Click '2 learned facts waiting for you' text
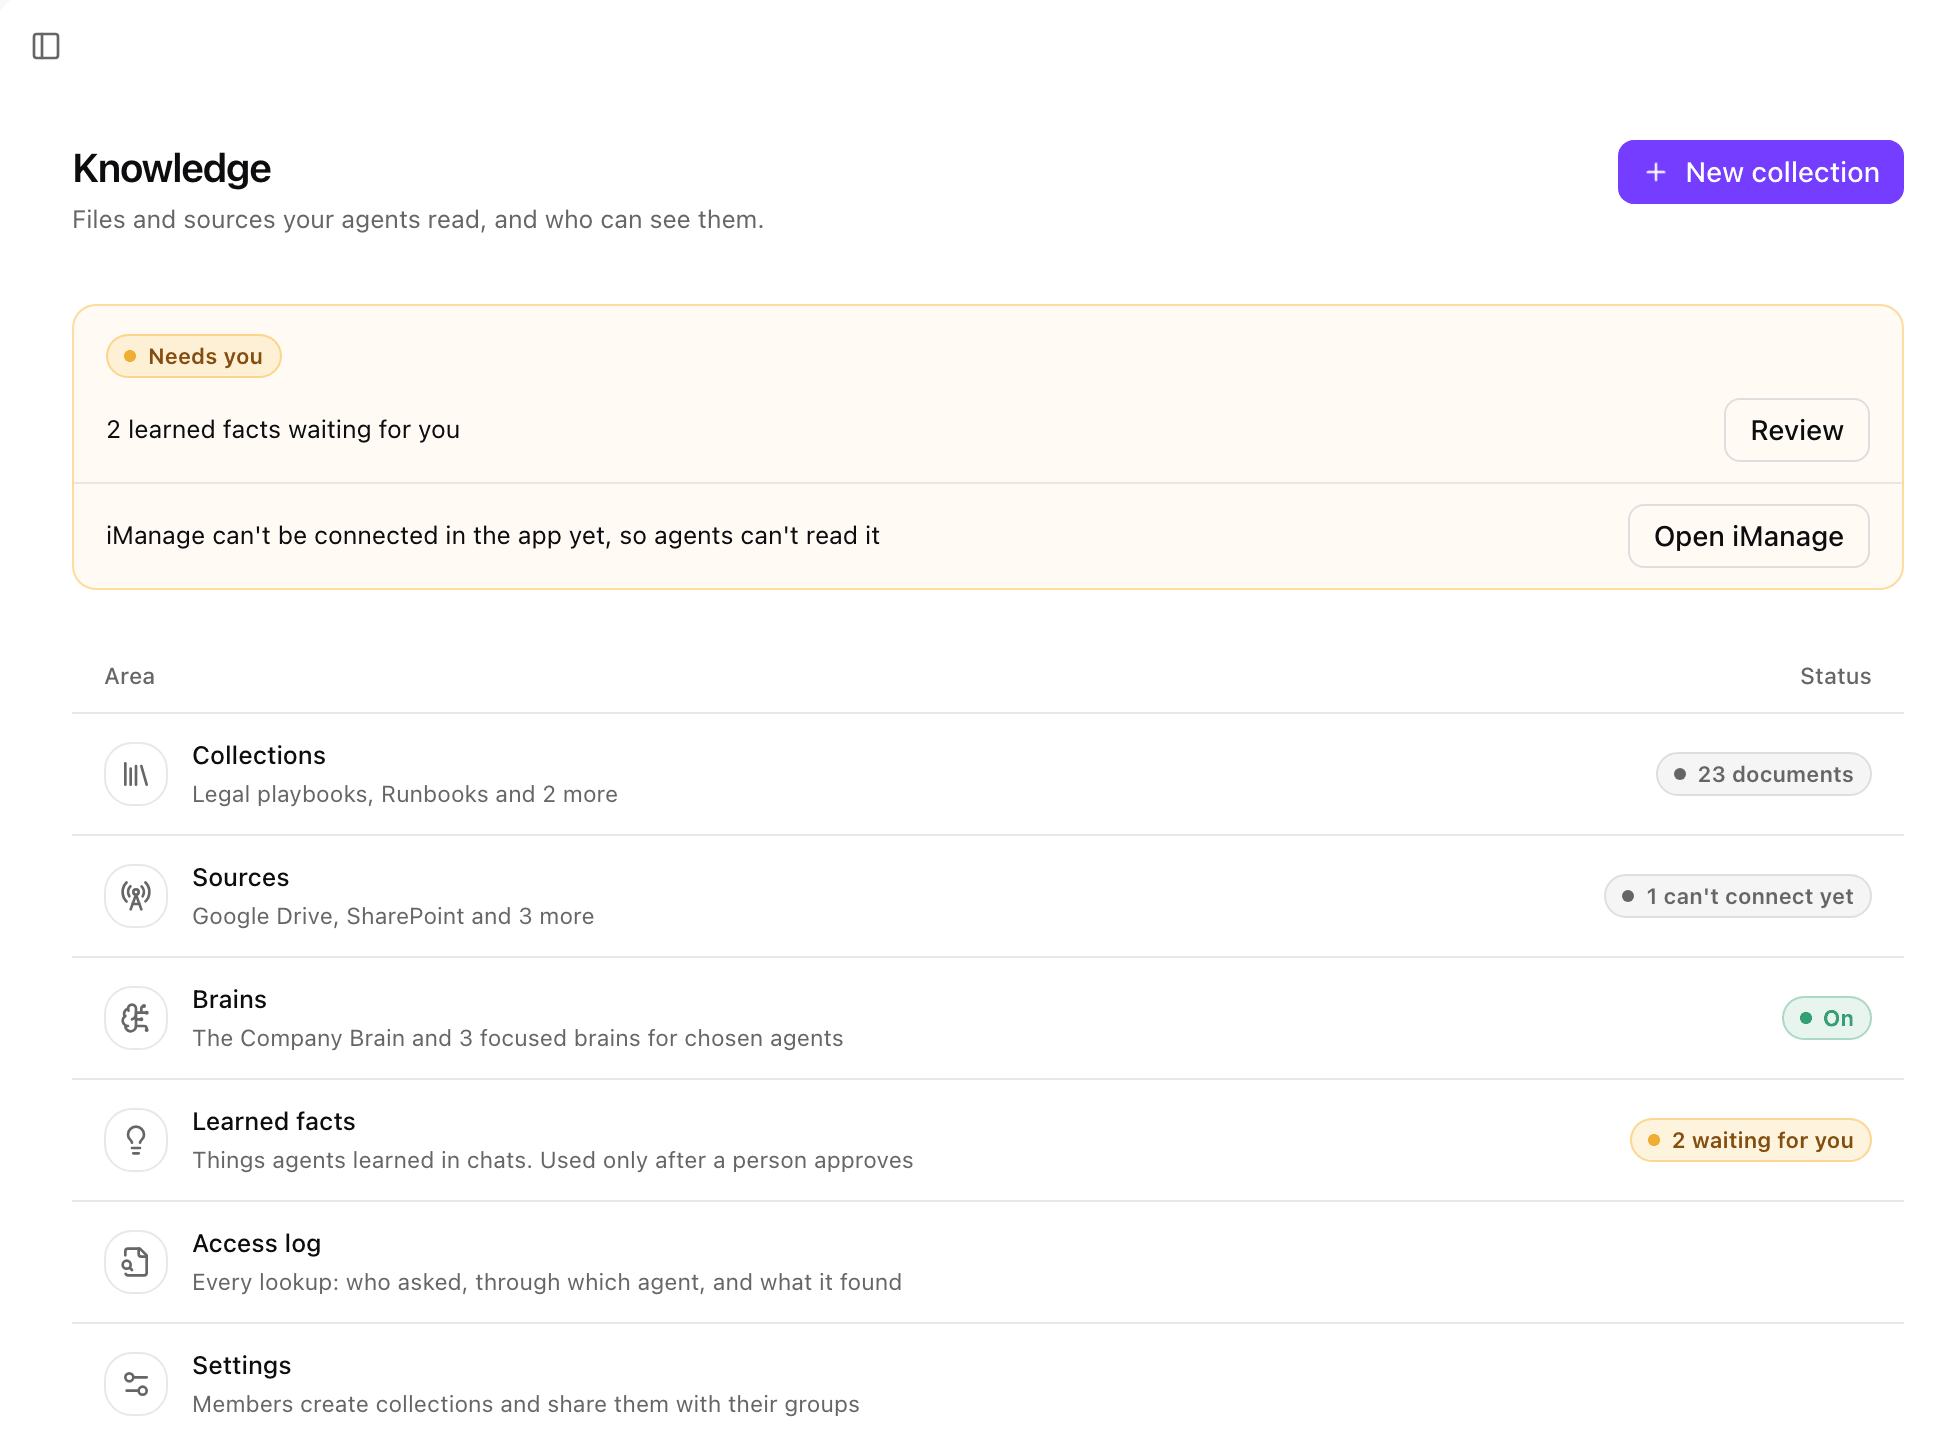The width and height of the screenshot is (1936, 1449). pyautogui.click(x=283, y=429)
